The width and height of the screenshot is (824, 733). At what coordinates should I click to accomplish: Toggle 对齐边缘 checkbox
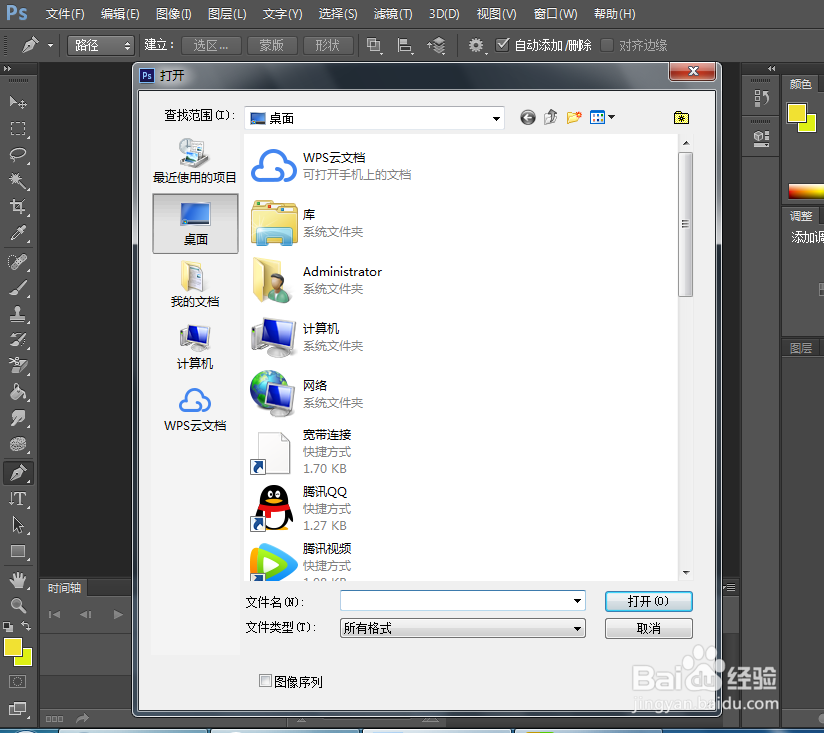(607, 45)
